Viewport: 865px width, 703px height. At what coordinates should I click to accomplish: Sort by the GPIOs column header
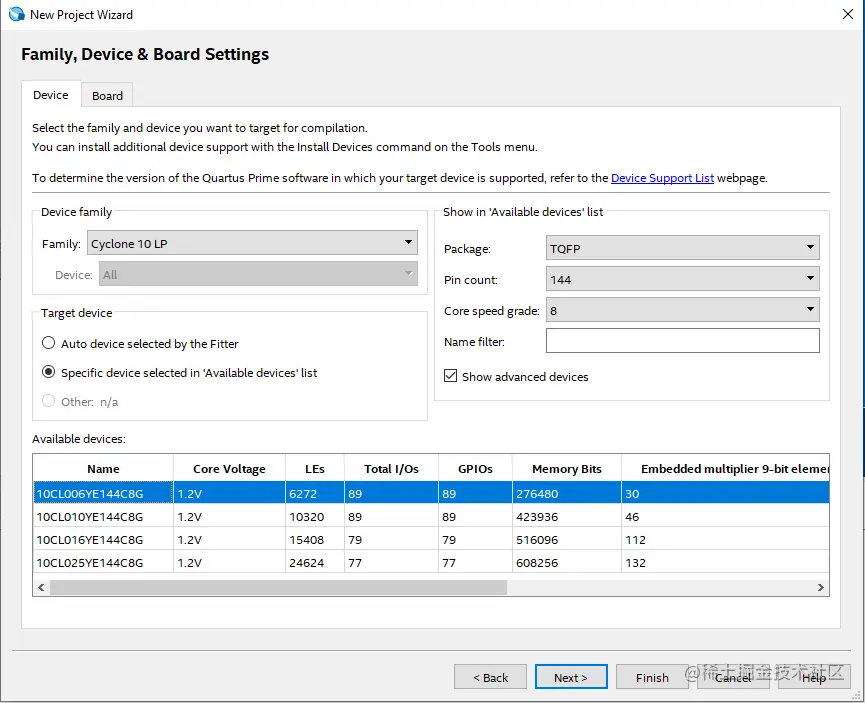(475, 468)
